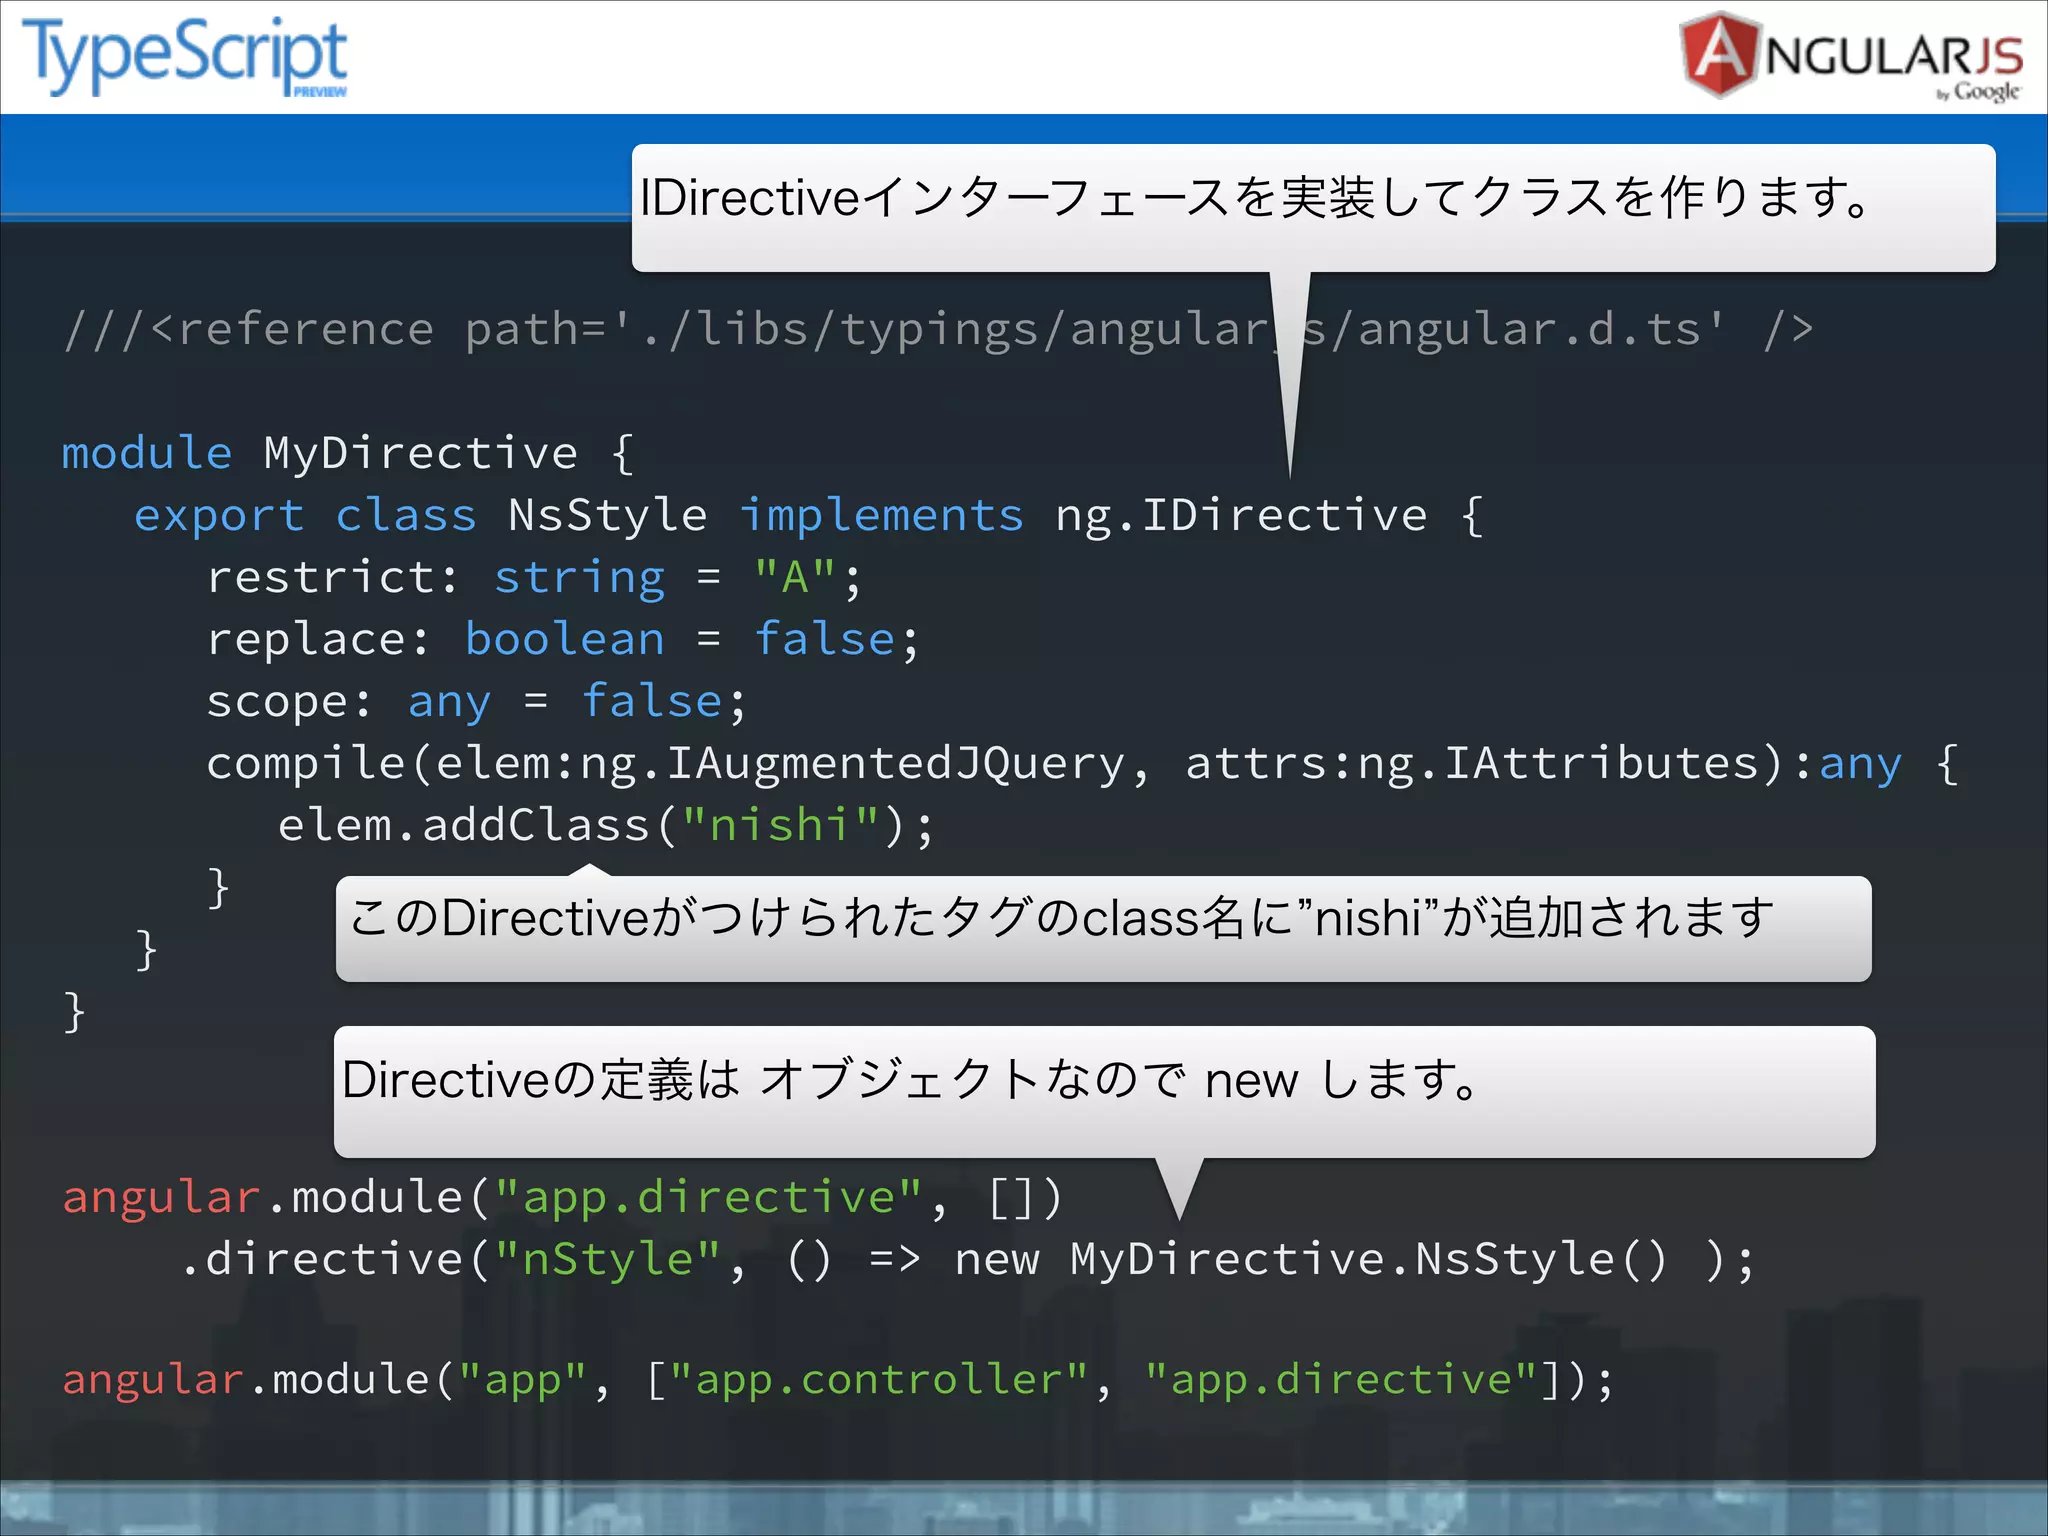Viewport: 2048px width, 1536px height.
Task: Click the "implements" keyword
Action: 881,516
